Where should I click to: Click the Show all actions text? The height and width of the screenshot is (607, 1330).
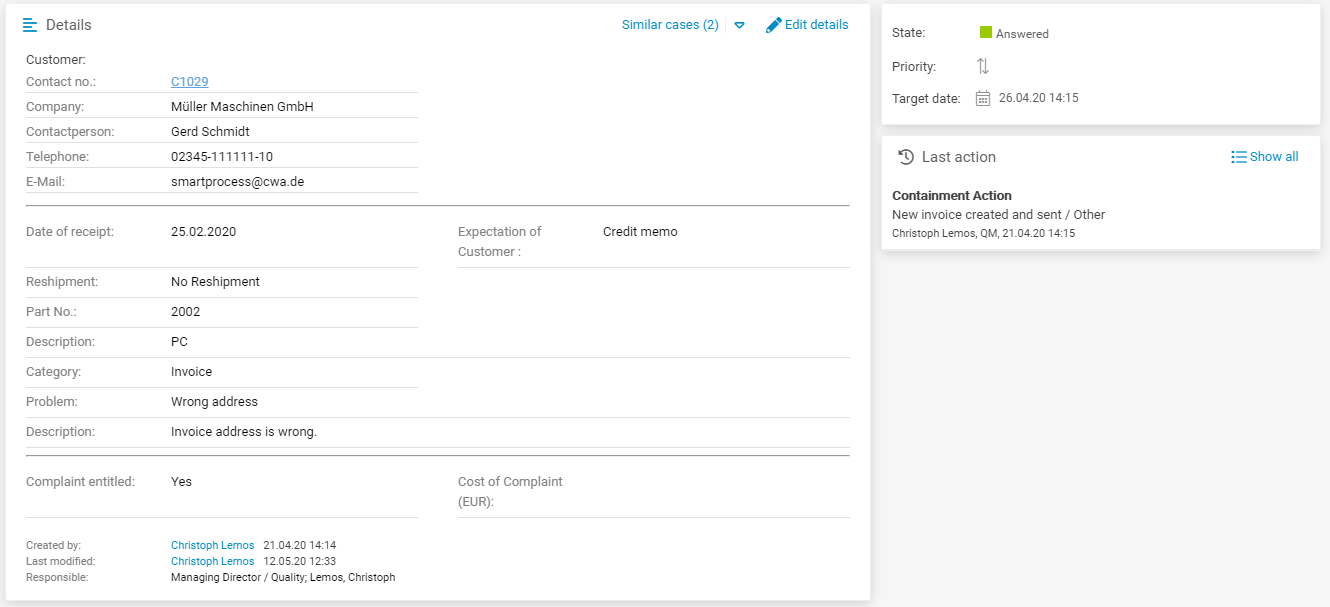1274,157
